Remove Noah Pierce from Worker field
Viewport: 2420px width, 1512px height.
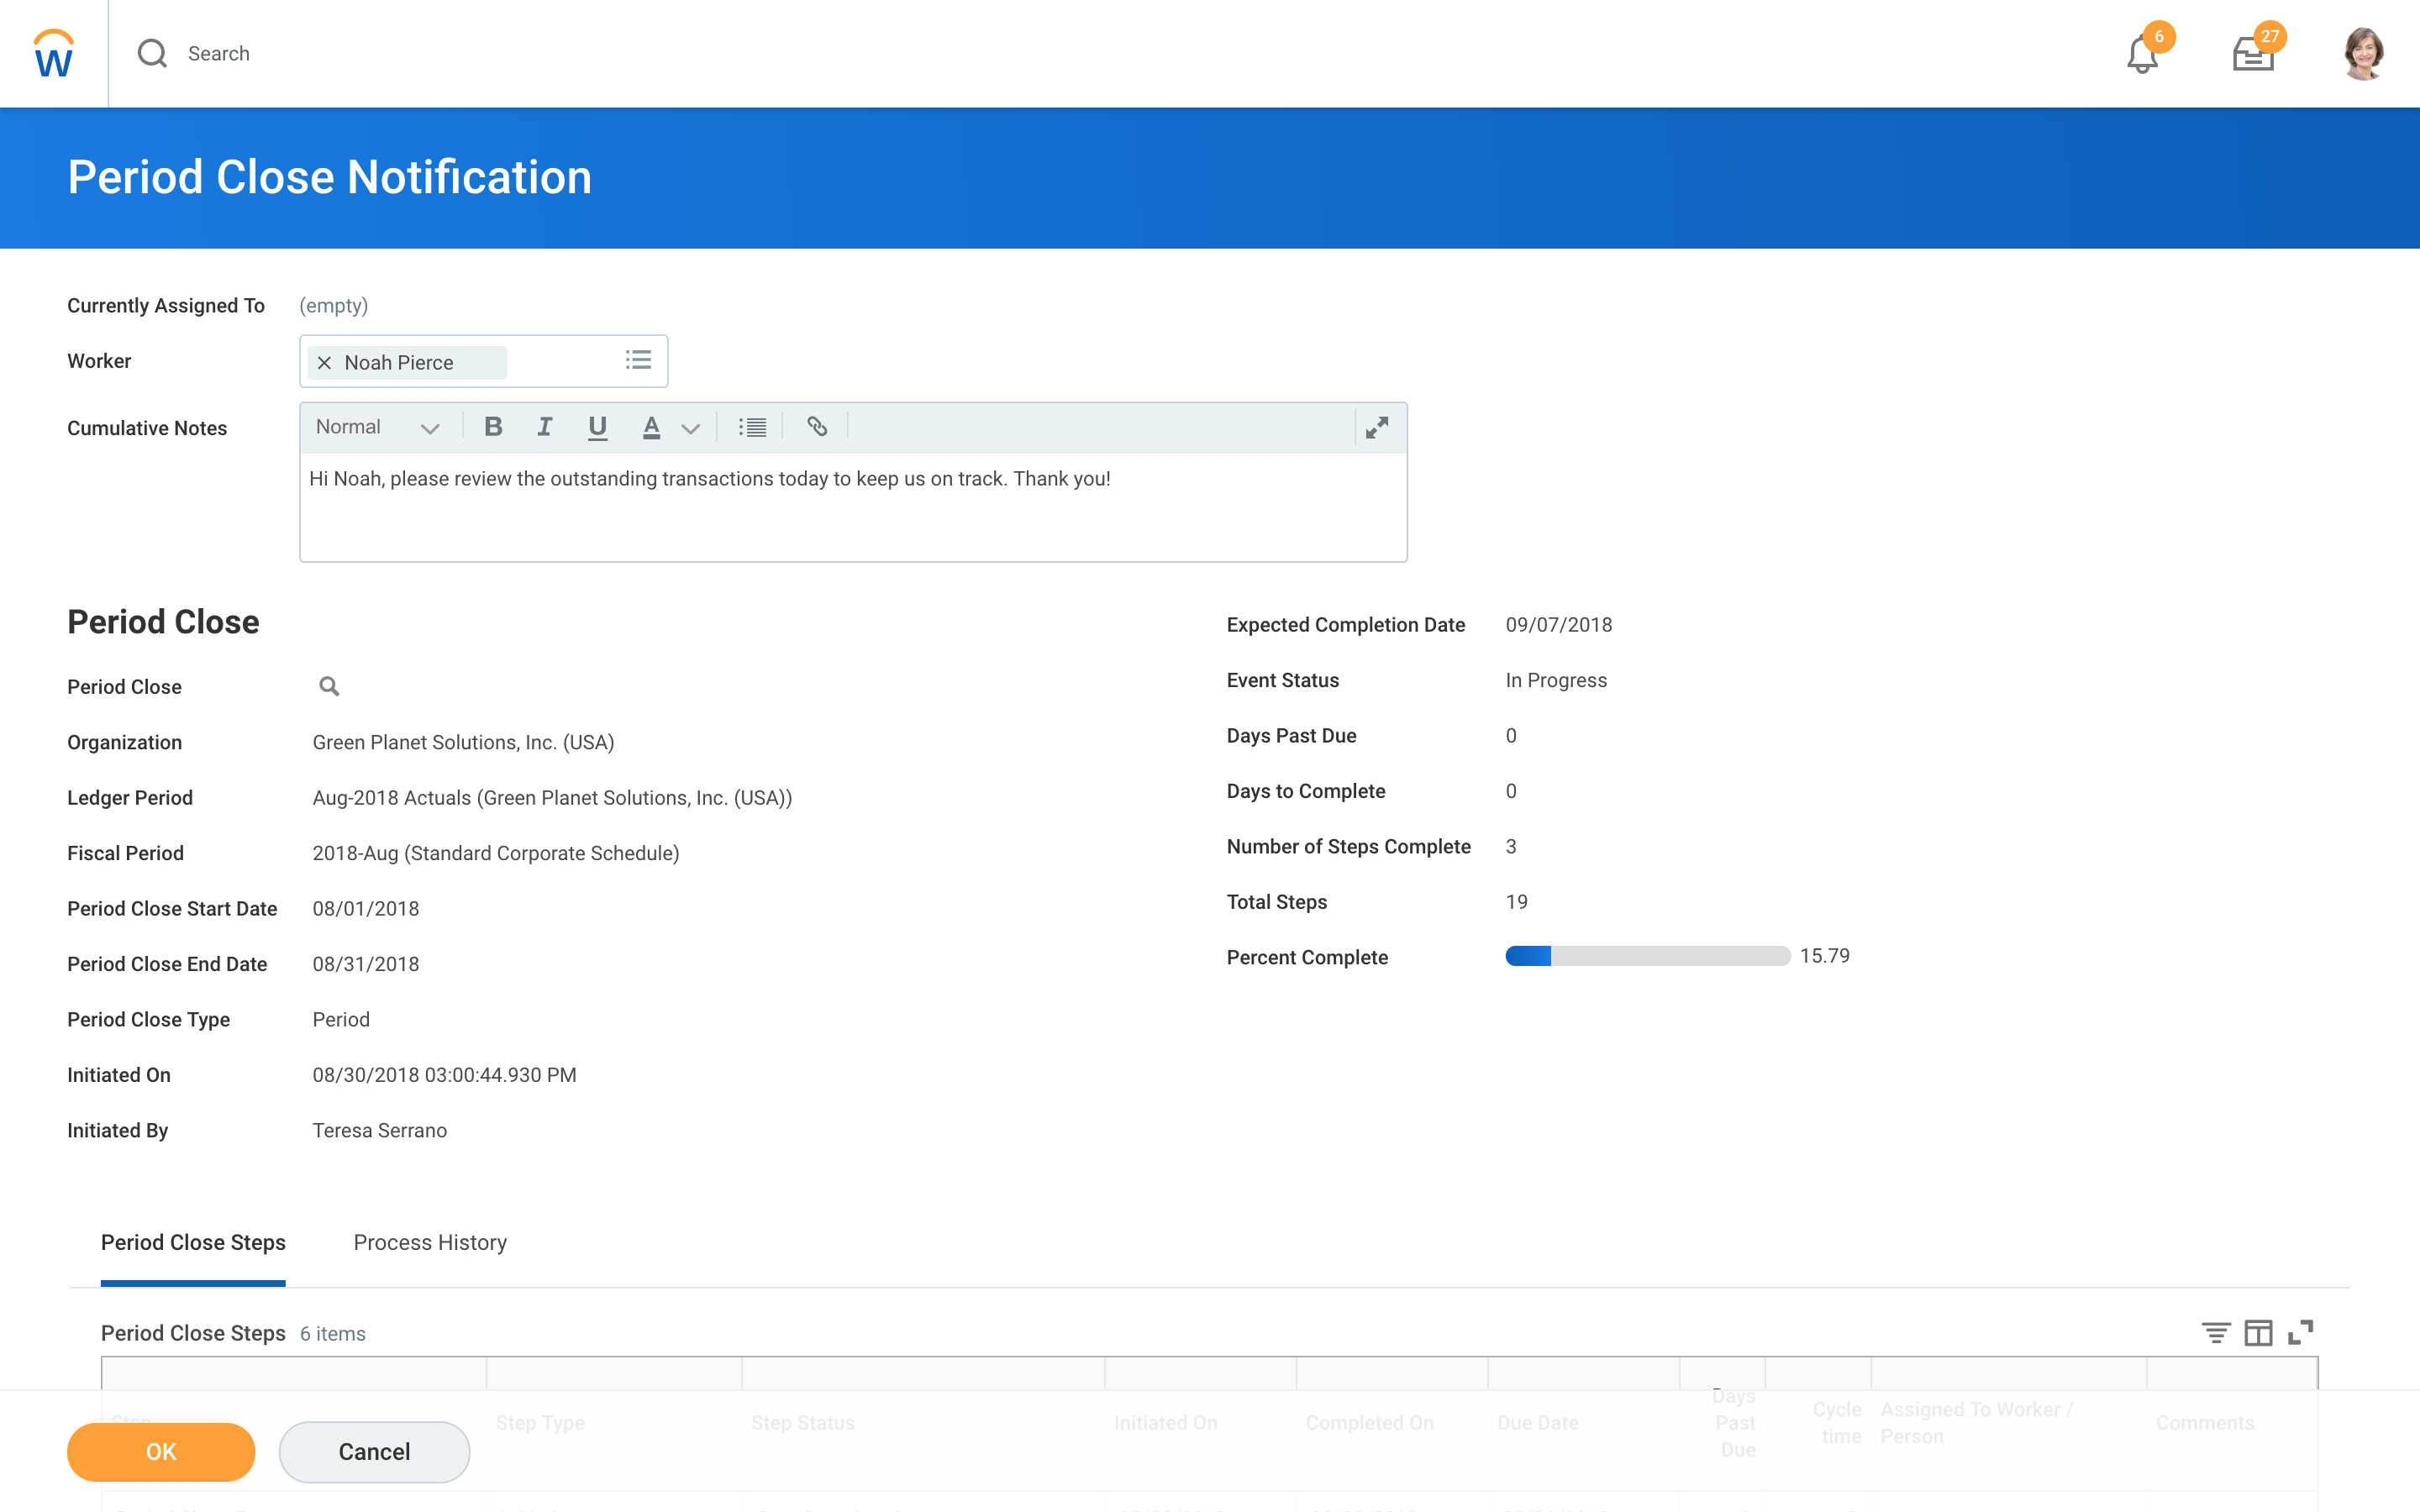pos(324,362)
